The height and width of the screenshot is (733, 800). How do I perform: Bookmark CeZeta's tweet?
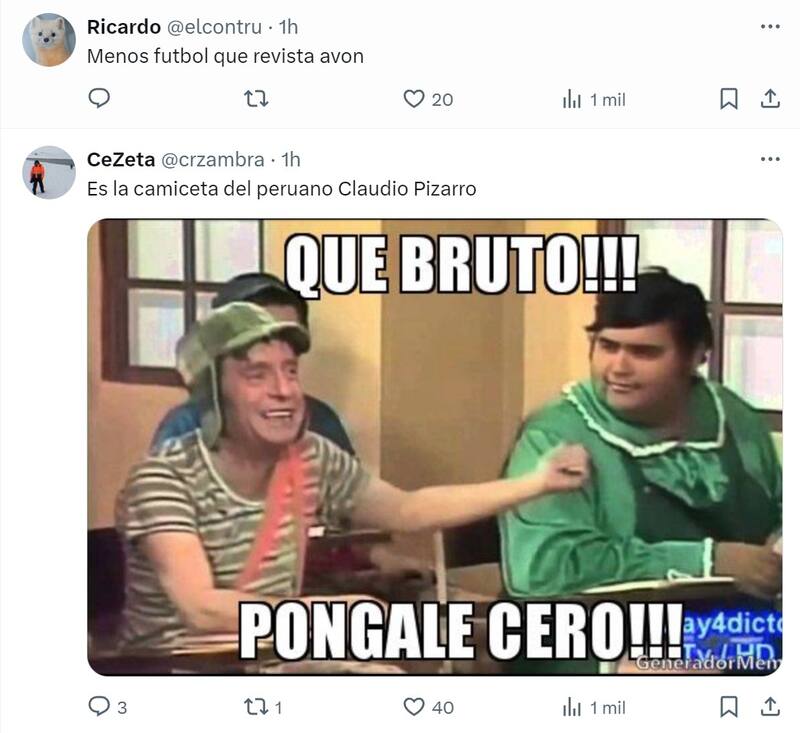pos(729,707)
